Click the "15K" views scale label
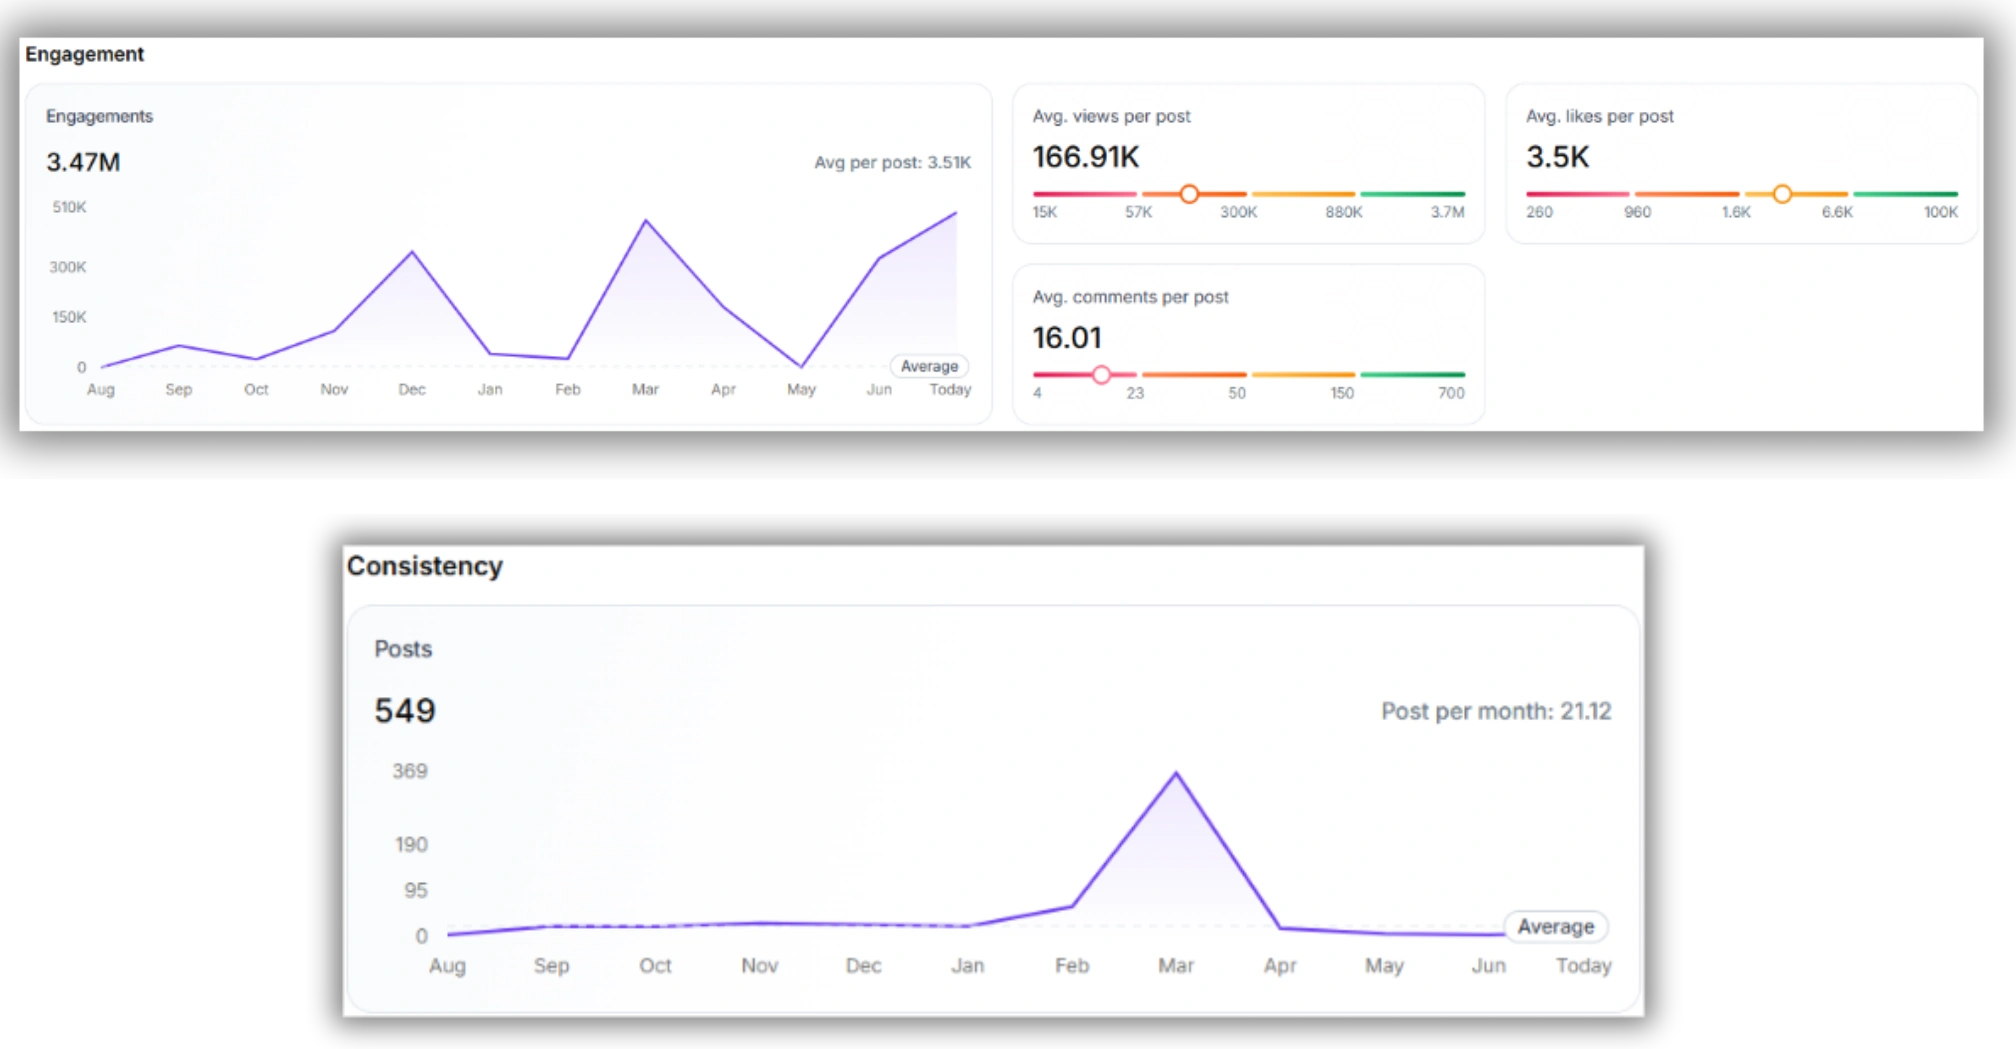Viewport: 2016px width, 1049px height. point(1045,212)
